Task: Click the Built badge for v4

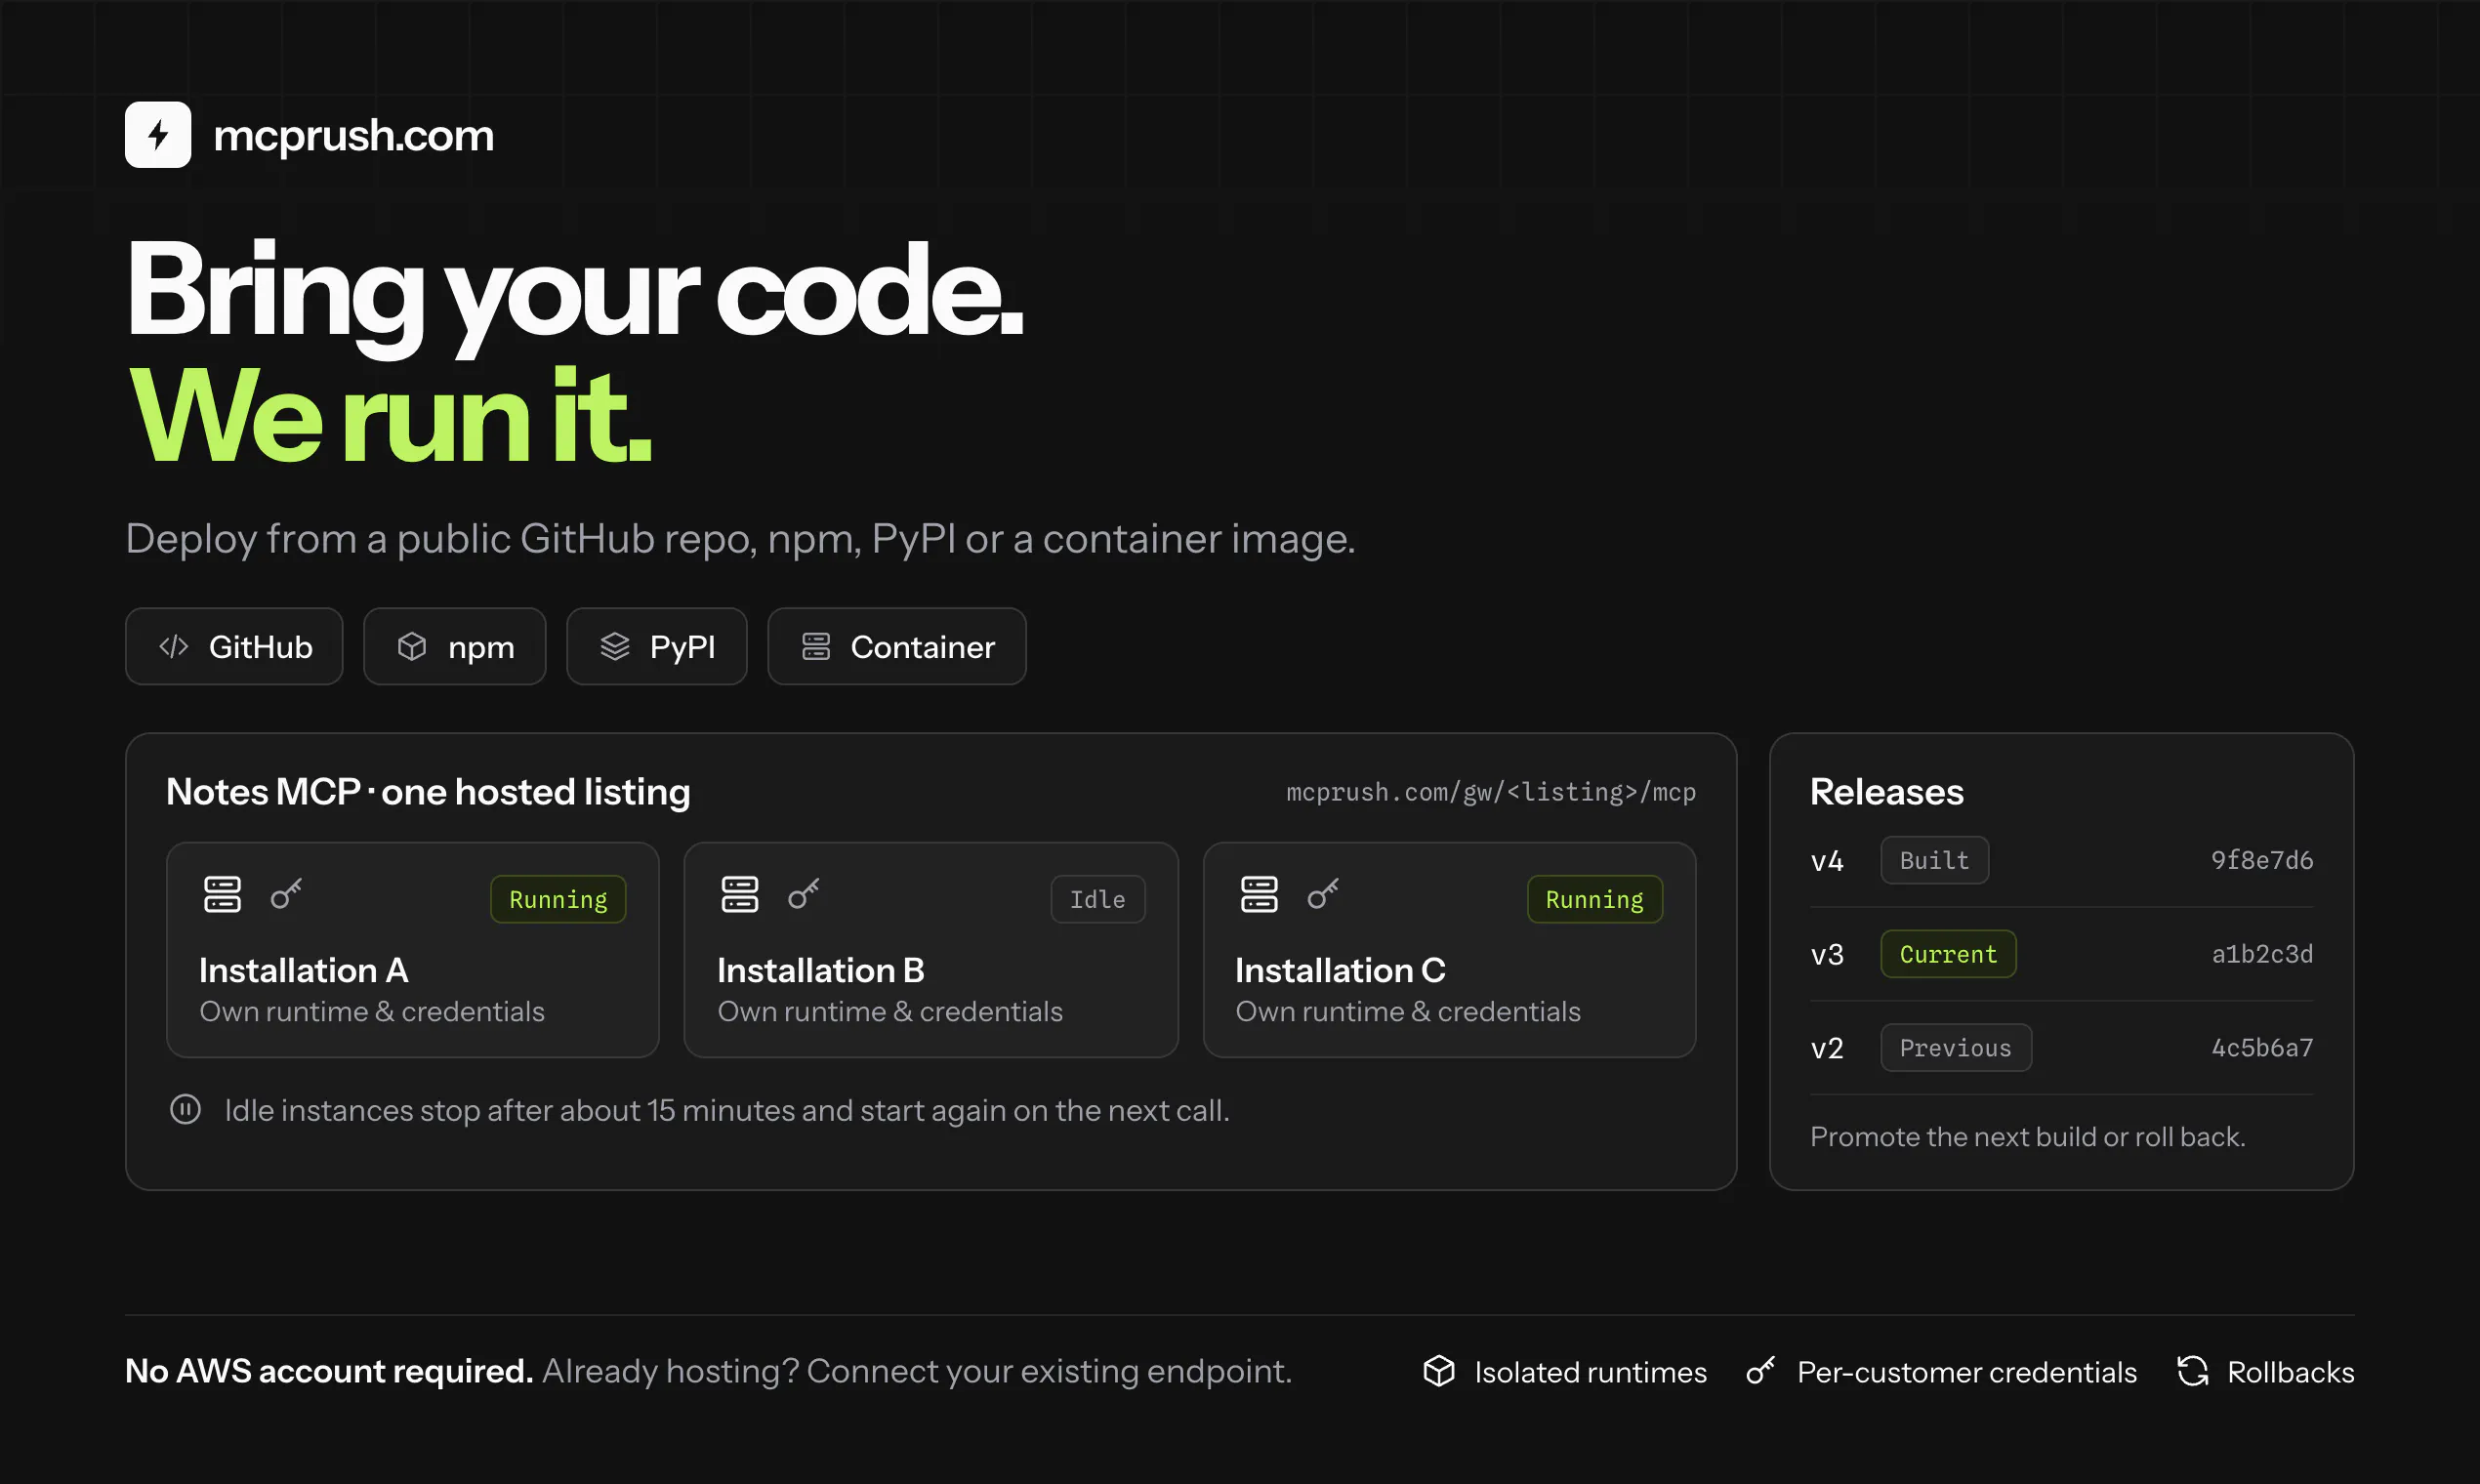Action: 1935,861
